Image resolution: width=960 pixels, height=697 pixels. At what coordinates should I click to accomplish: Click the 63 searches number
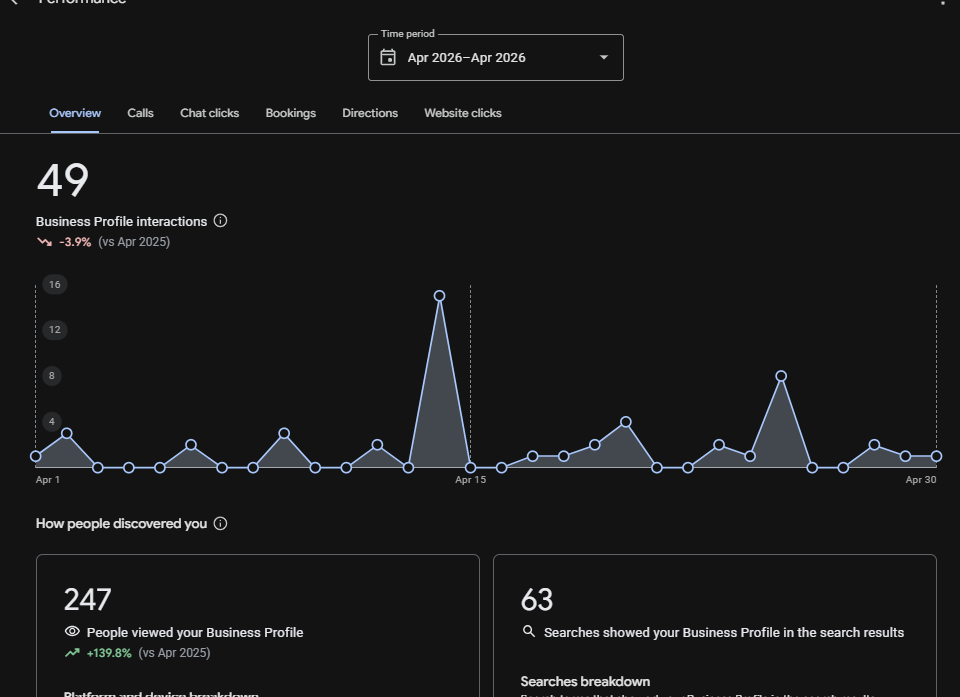pyautogui.click(x=537, y=600)
